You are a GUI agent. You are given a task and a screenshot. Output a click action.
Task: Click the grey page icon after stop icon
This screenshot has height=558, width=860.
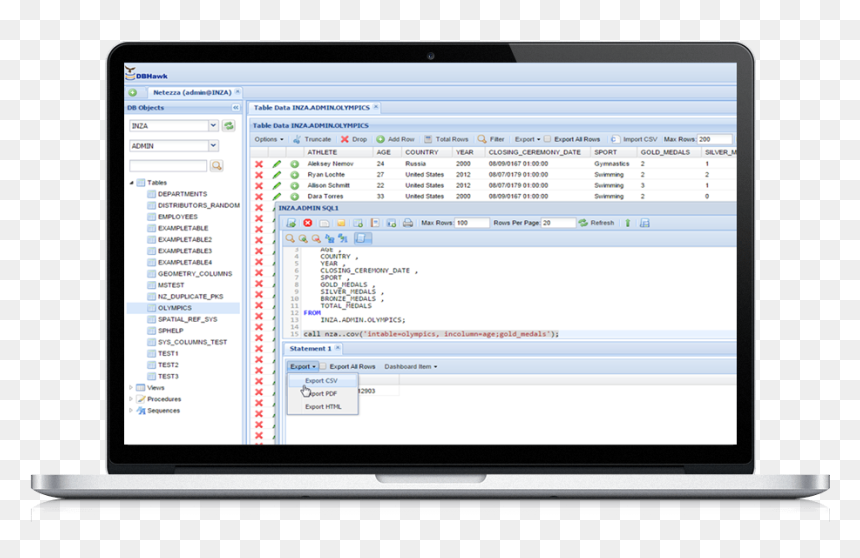(x=324, y=223)
